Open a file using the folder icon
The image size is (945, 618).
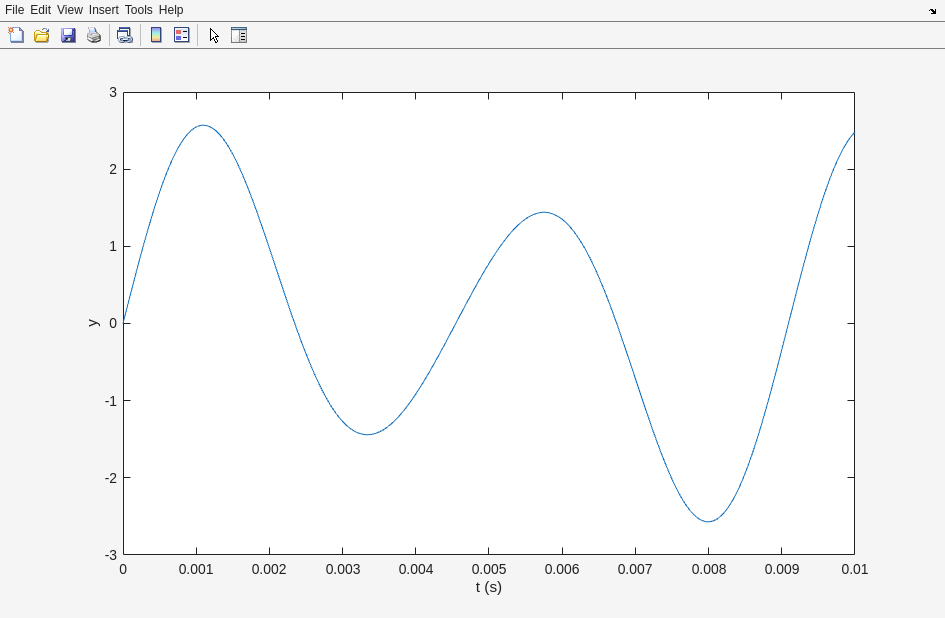pos(42,35)
